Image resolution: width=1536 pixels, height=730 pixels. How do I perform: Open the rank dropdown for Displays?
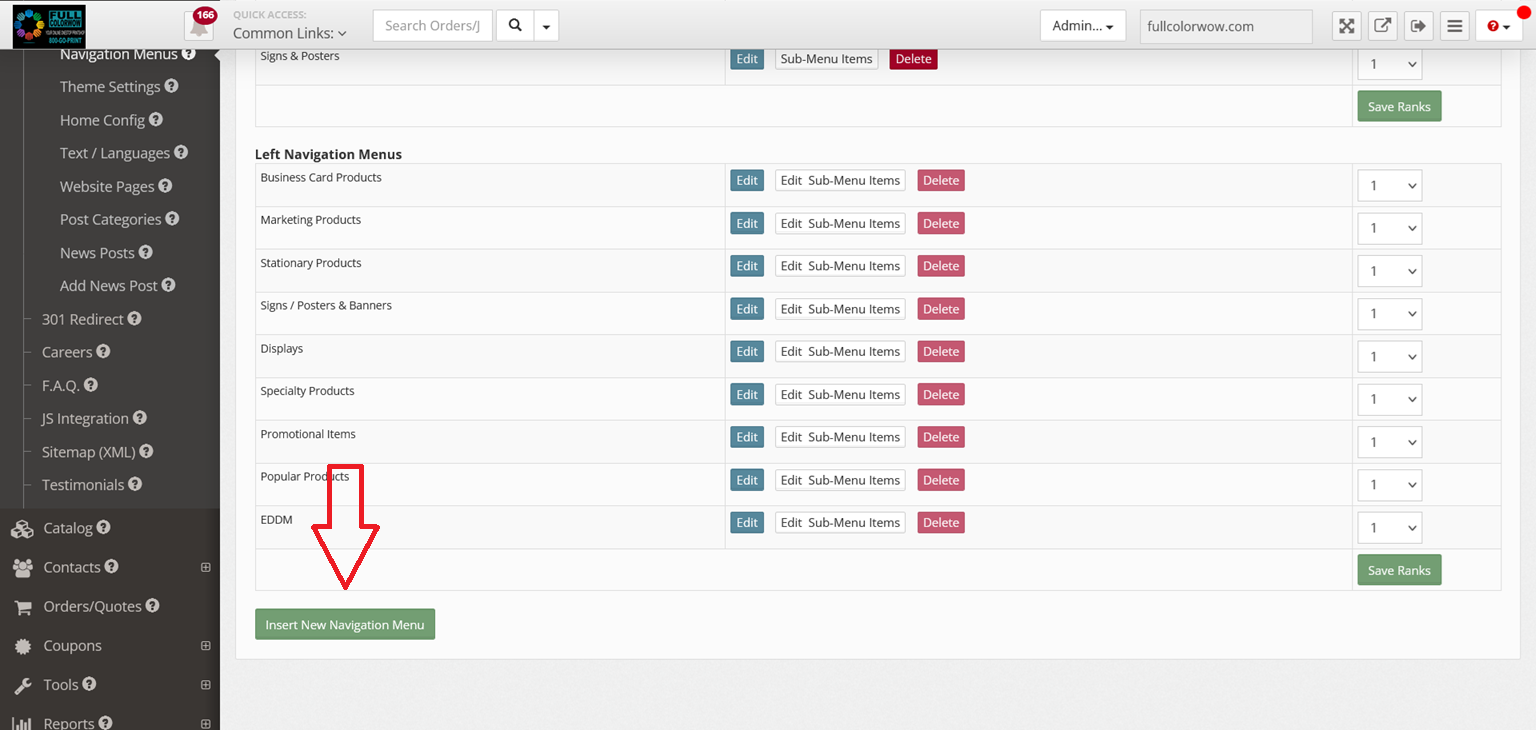(1389, 356)
